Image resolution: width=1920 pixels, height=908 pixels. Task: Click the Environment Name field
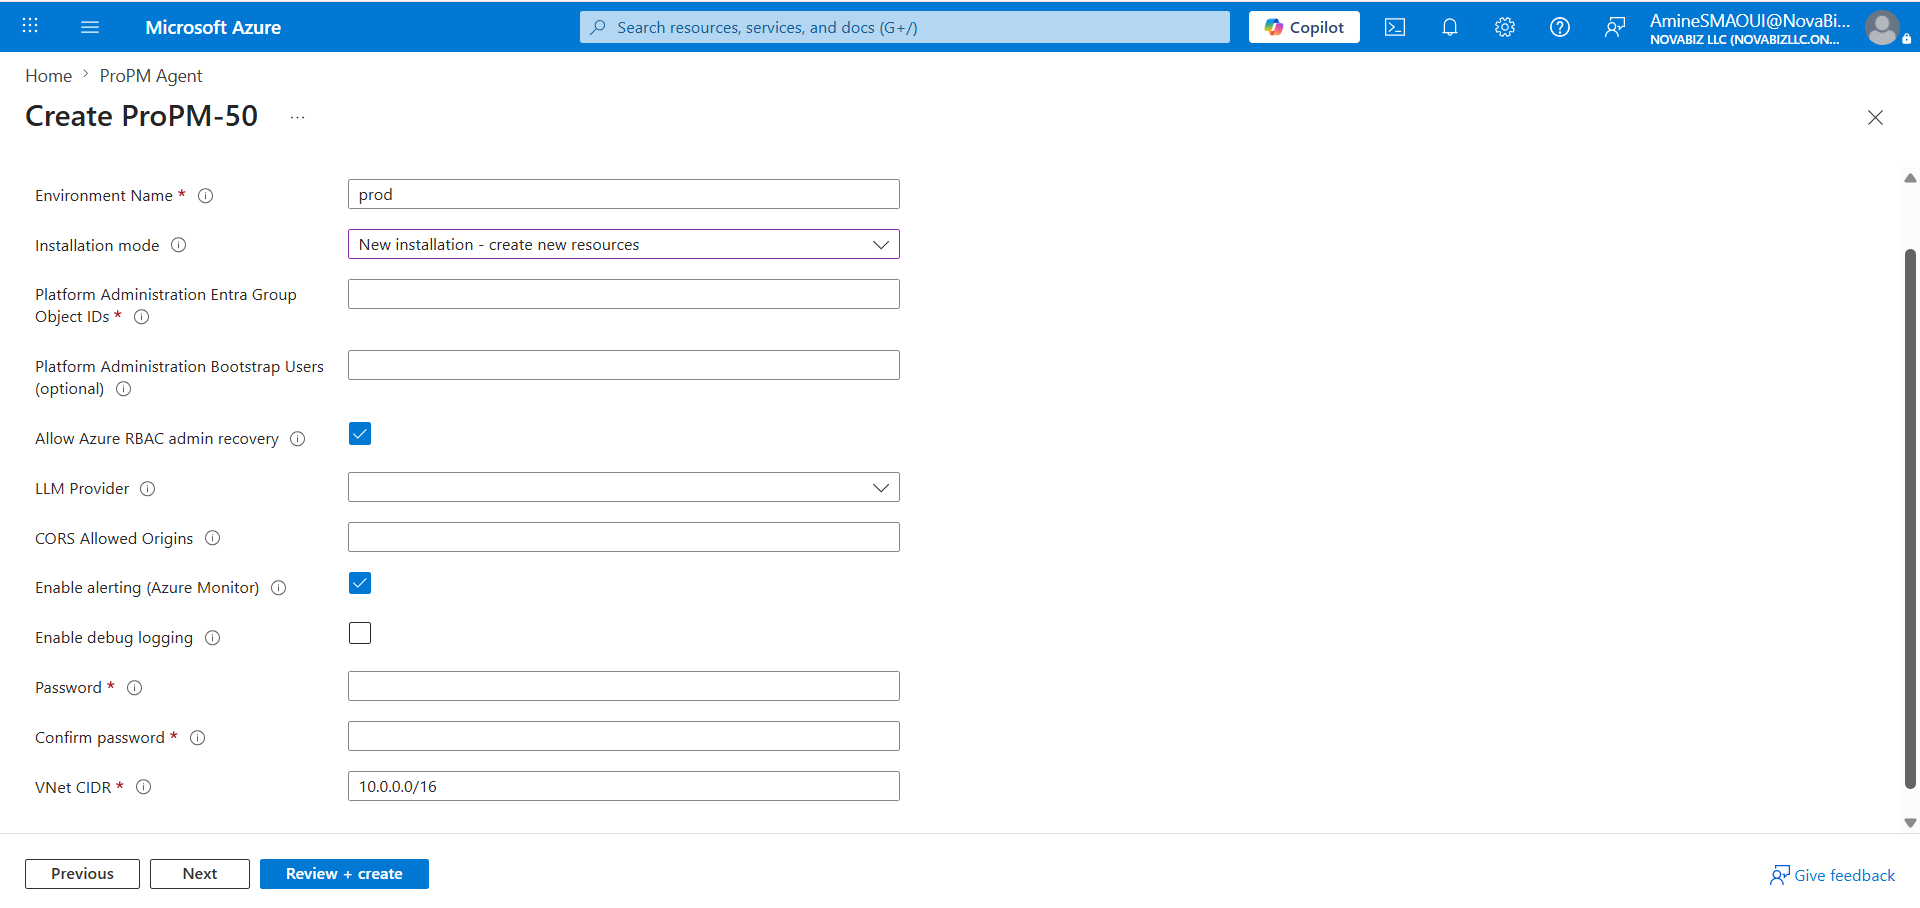point(624,194)
